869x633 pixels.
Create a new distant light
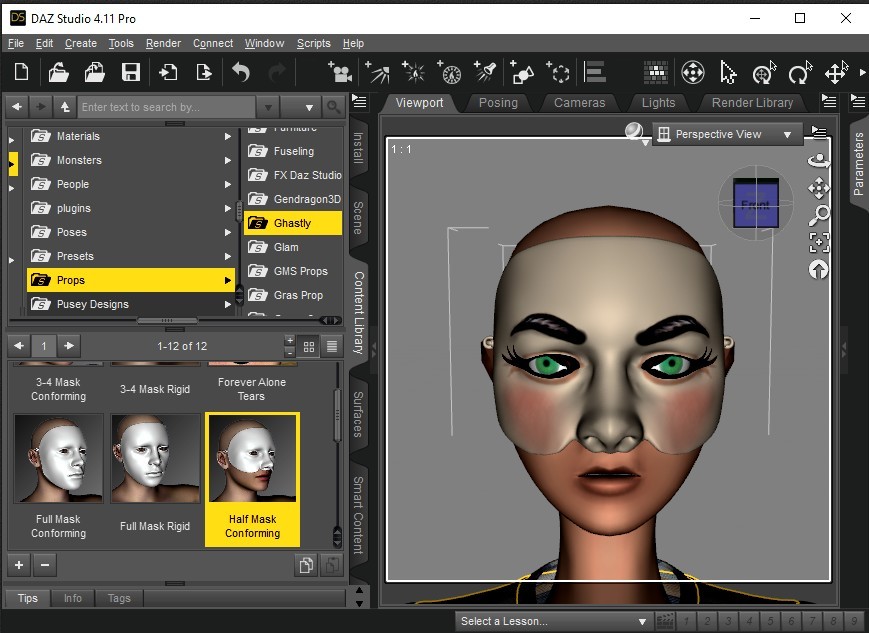tap(377, 72)
